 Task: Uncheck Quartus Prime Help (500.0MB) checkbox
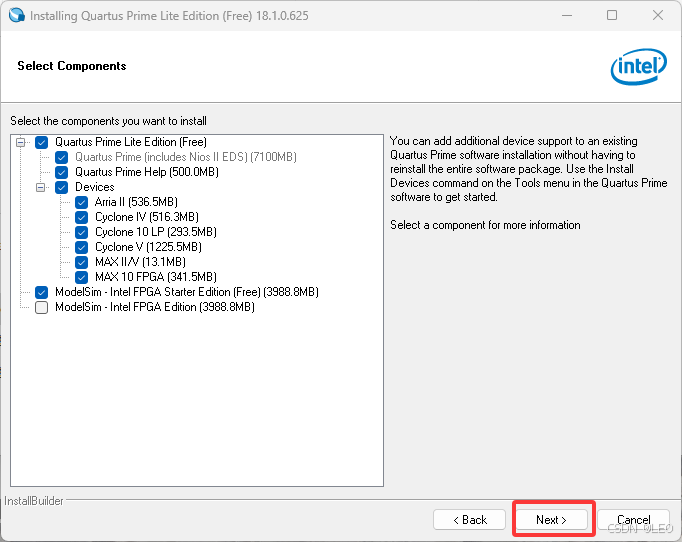[x=61, y=172]
